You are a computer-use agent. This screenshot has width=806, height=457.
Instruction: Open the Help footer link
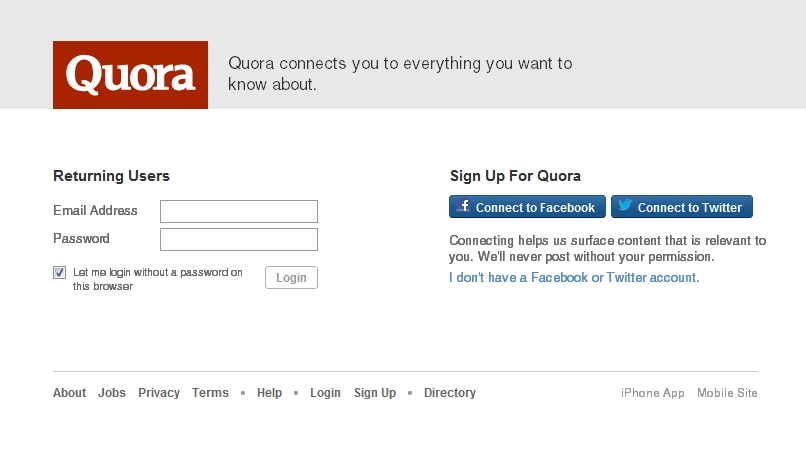pos(269,393)
